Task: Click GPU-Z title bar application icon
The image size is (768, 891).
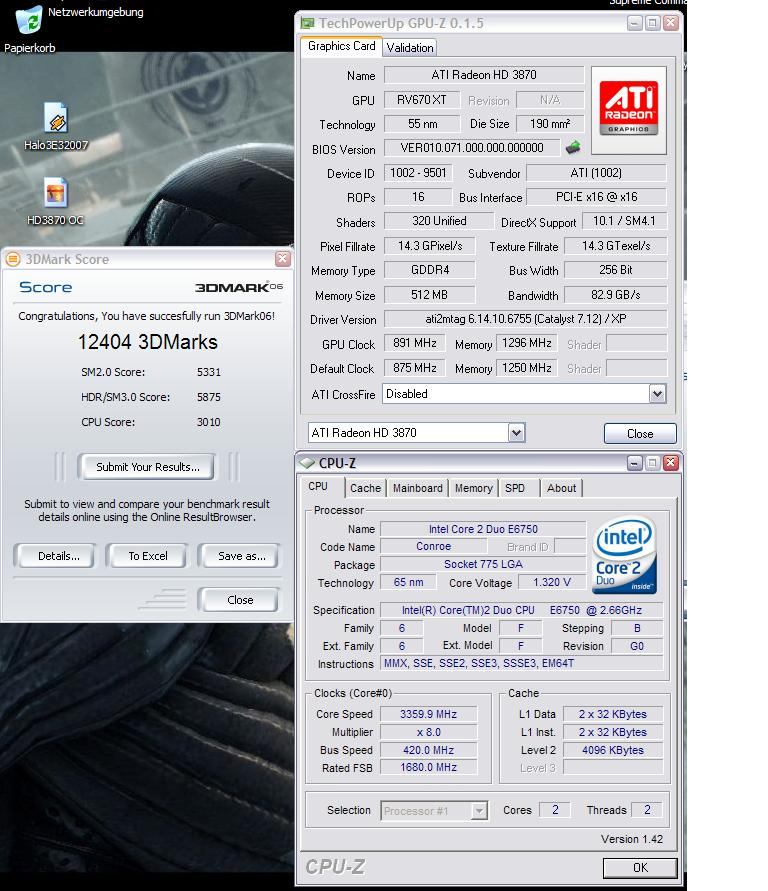Action: tap(307, 23)
